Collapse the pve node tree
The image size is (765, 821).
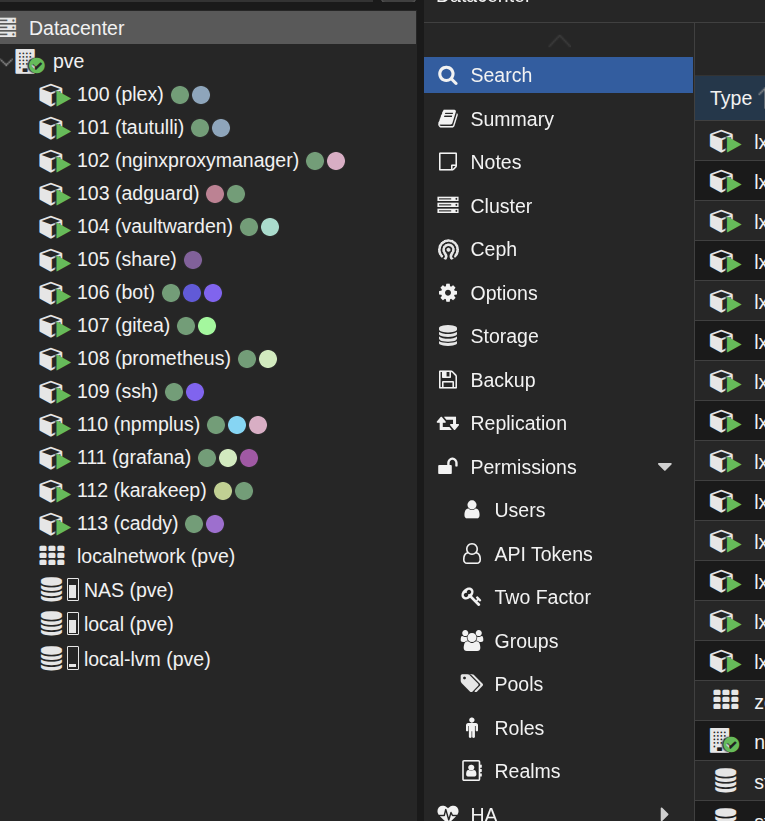click(8, 62)
